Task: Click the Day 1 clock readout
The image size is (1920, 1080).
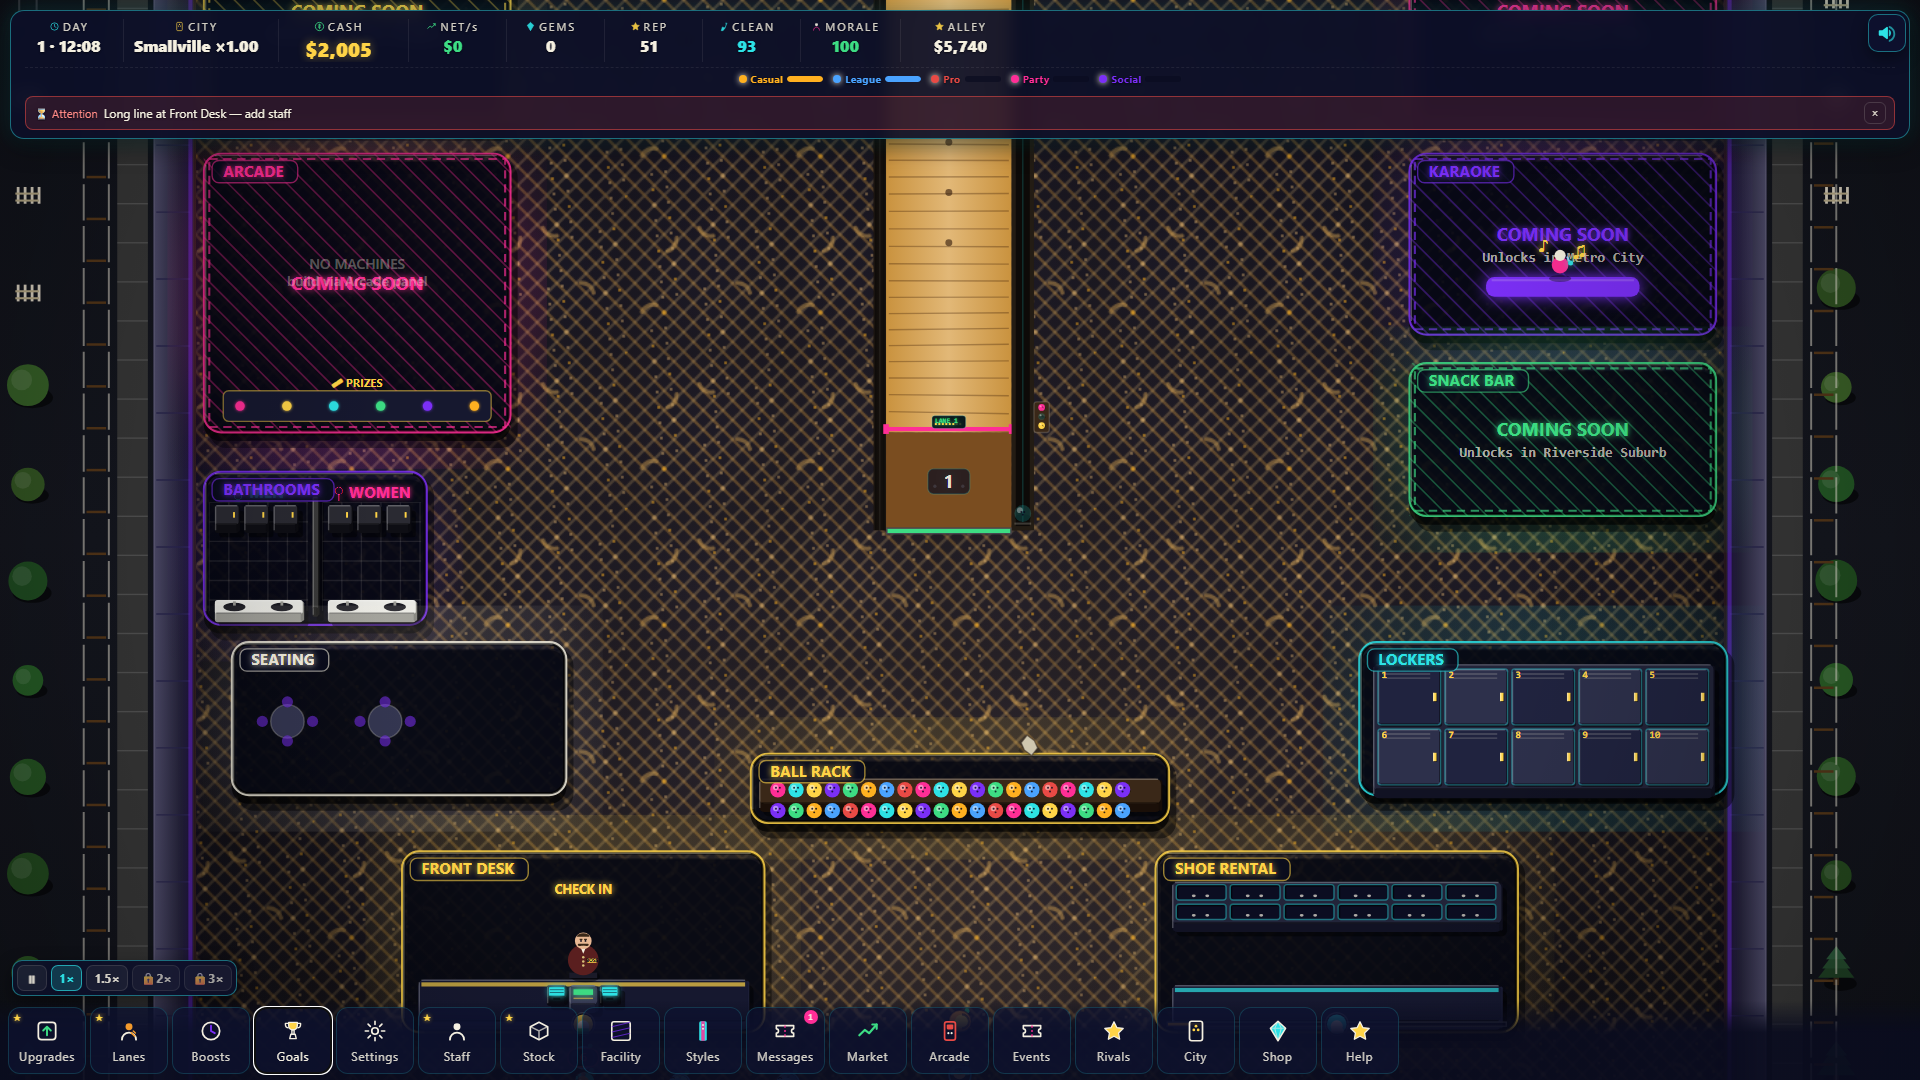Action: coord(68,38)
